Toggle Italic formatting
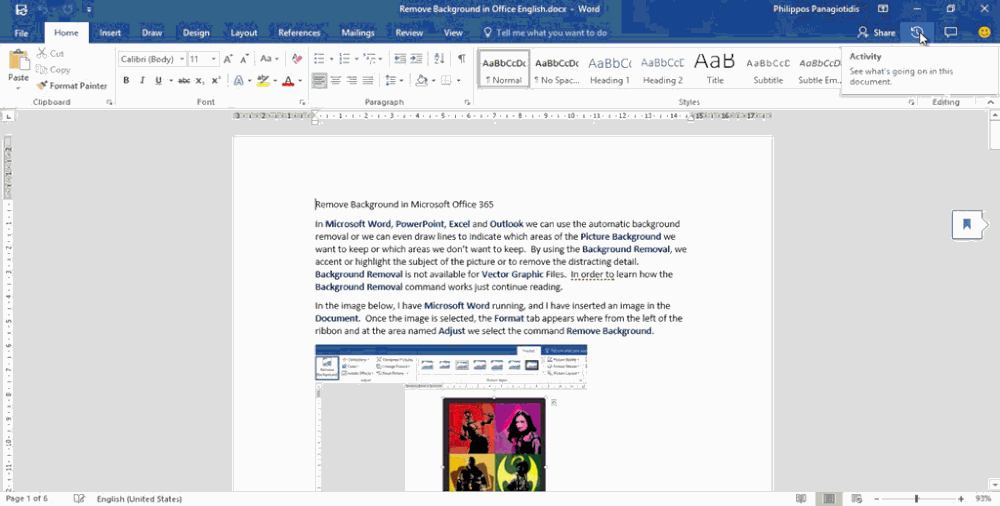Viewport: 1000px width, 506px height. click(x=142, y=80)
